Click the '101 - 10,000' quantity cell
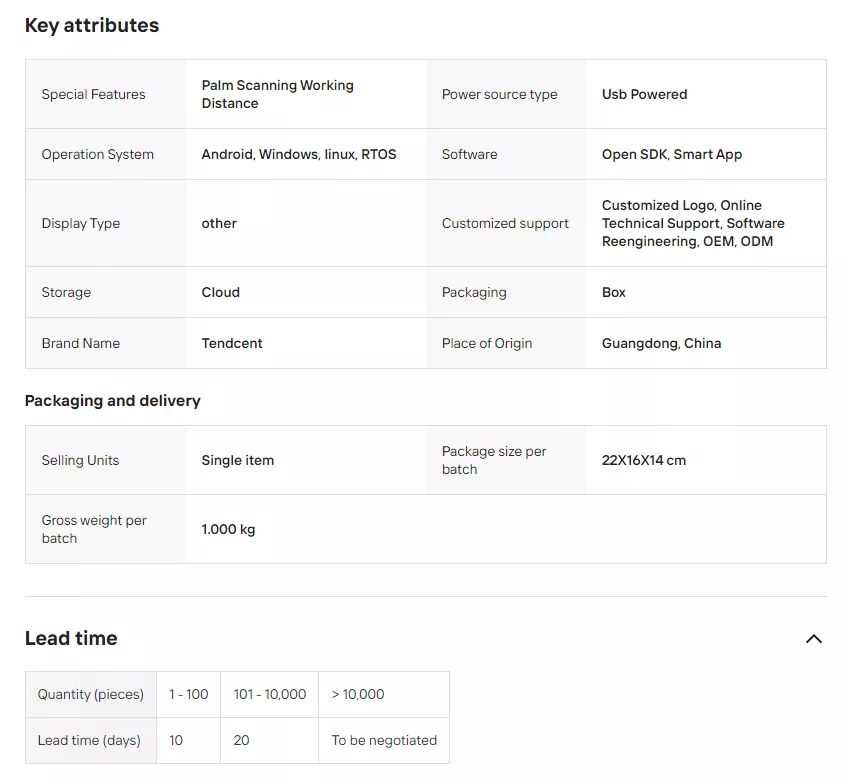This screenshot has width=846, height=779. pos(269,694)
